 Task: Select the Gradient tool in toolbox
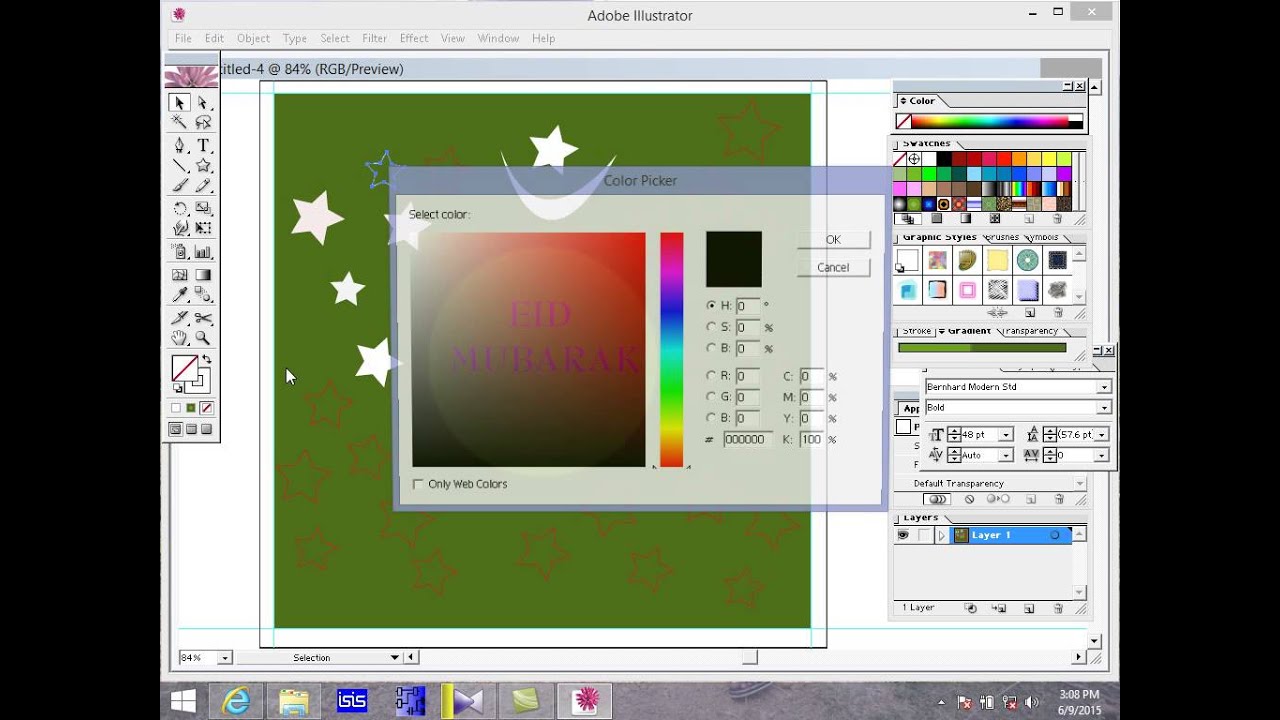(203, 274)
